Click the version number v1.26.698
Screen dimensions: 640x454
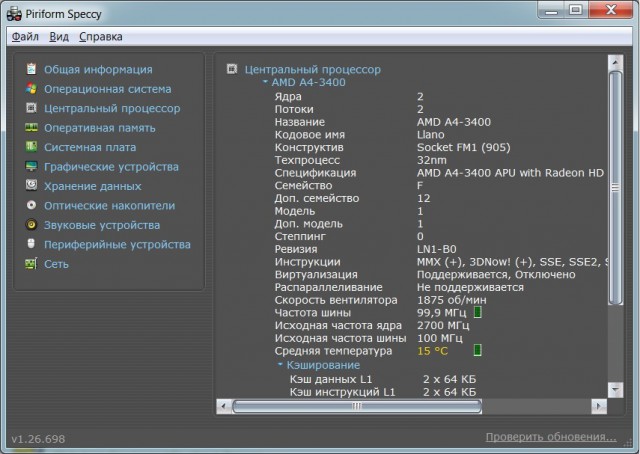point(38,439)
